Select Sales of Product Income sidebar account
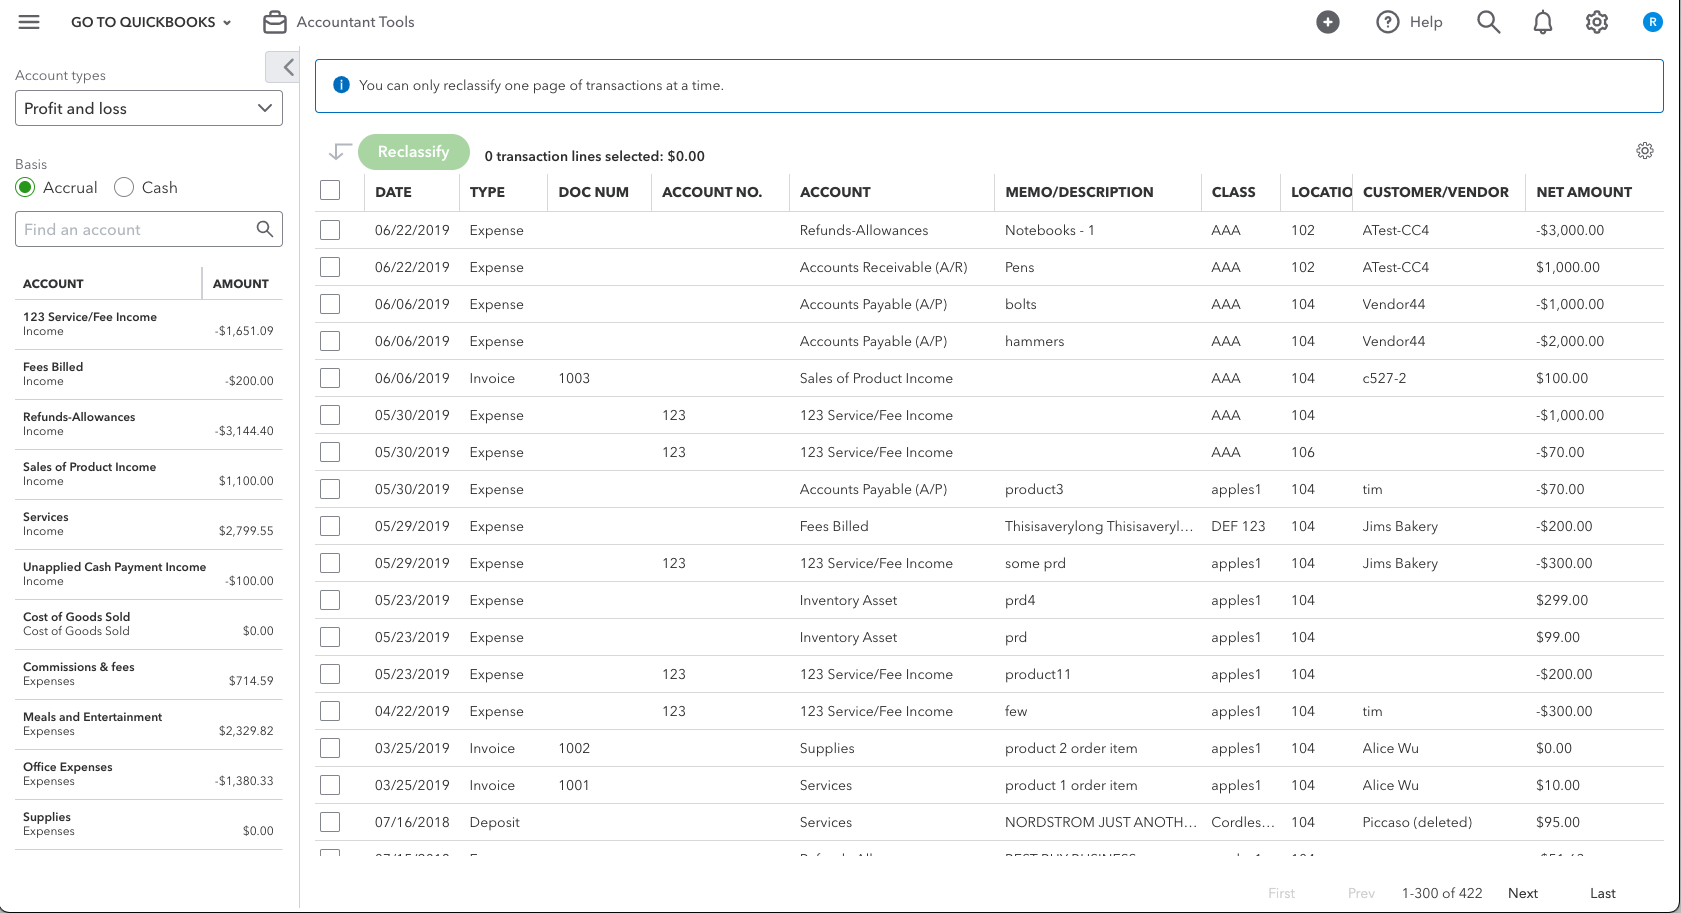1681x913 pixels. point(149,474)
